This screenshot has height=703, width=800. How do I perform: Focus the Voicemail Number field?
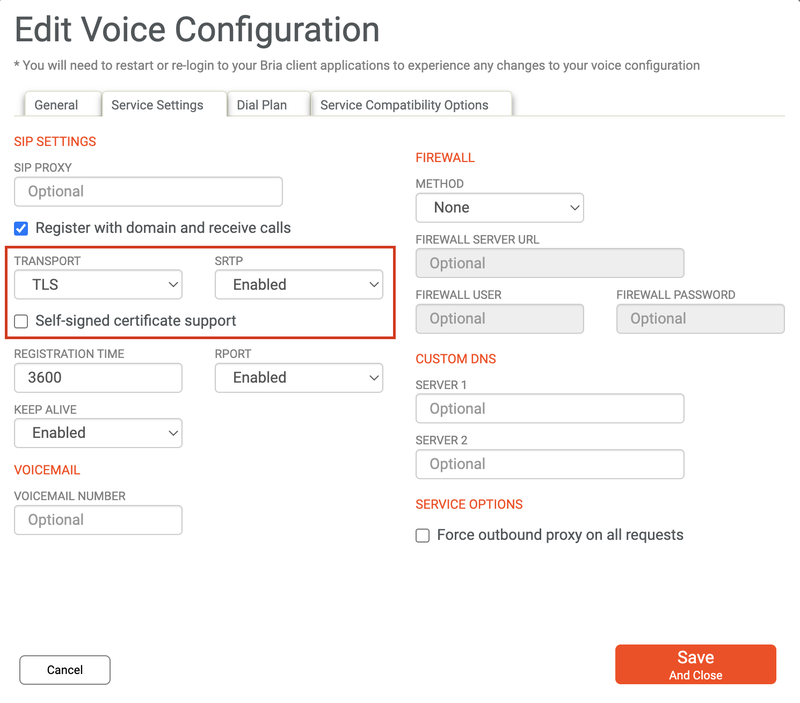(98, 520)
